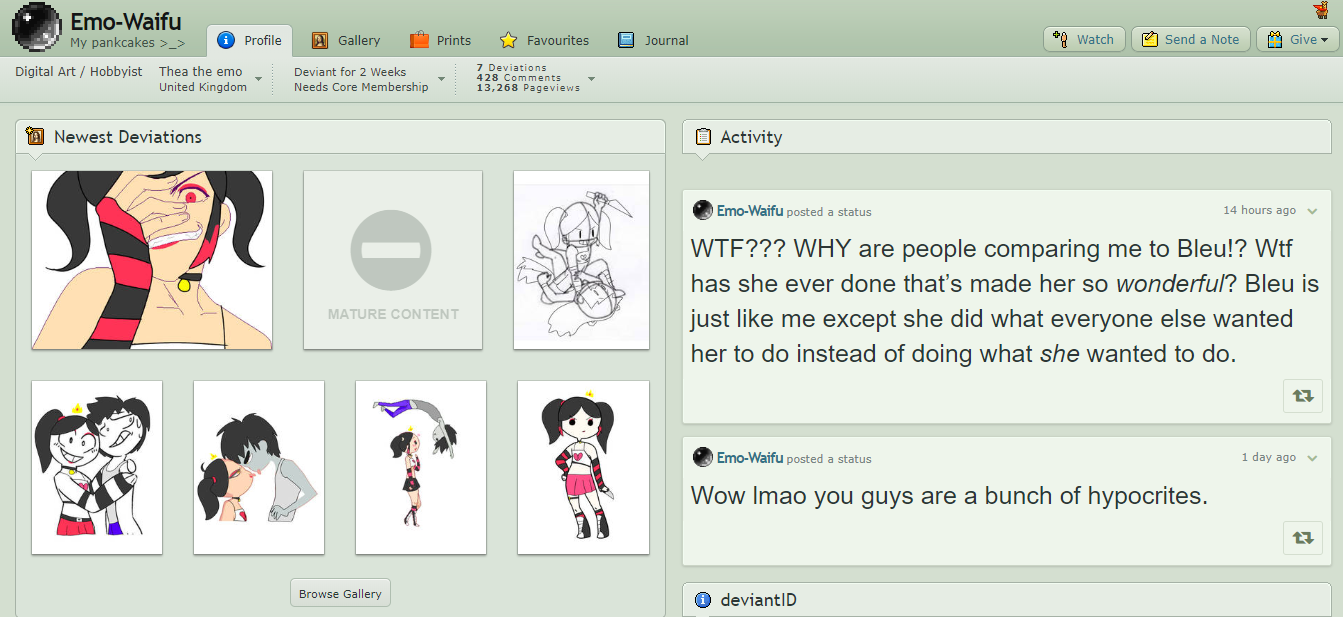Click the Emo-Waifu profile avatar at top
The image size is (1343, 617).
click(37, 27)
